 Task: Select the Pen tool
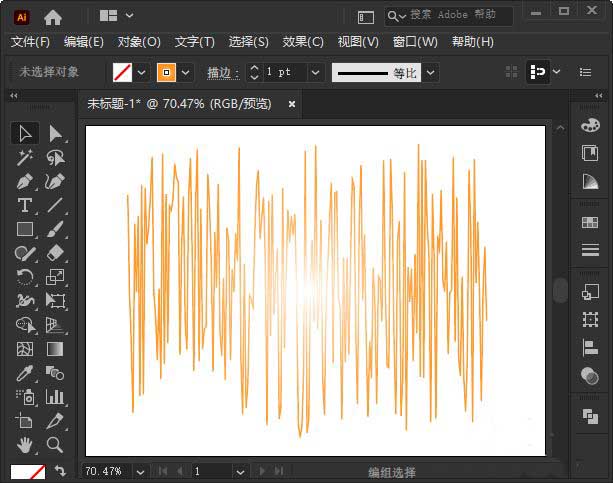[x=25, y=181]
